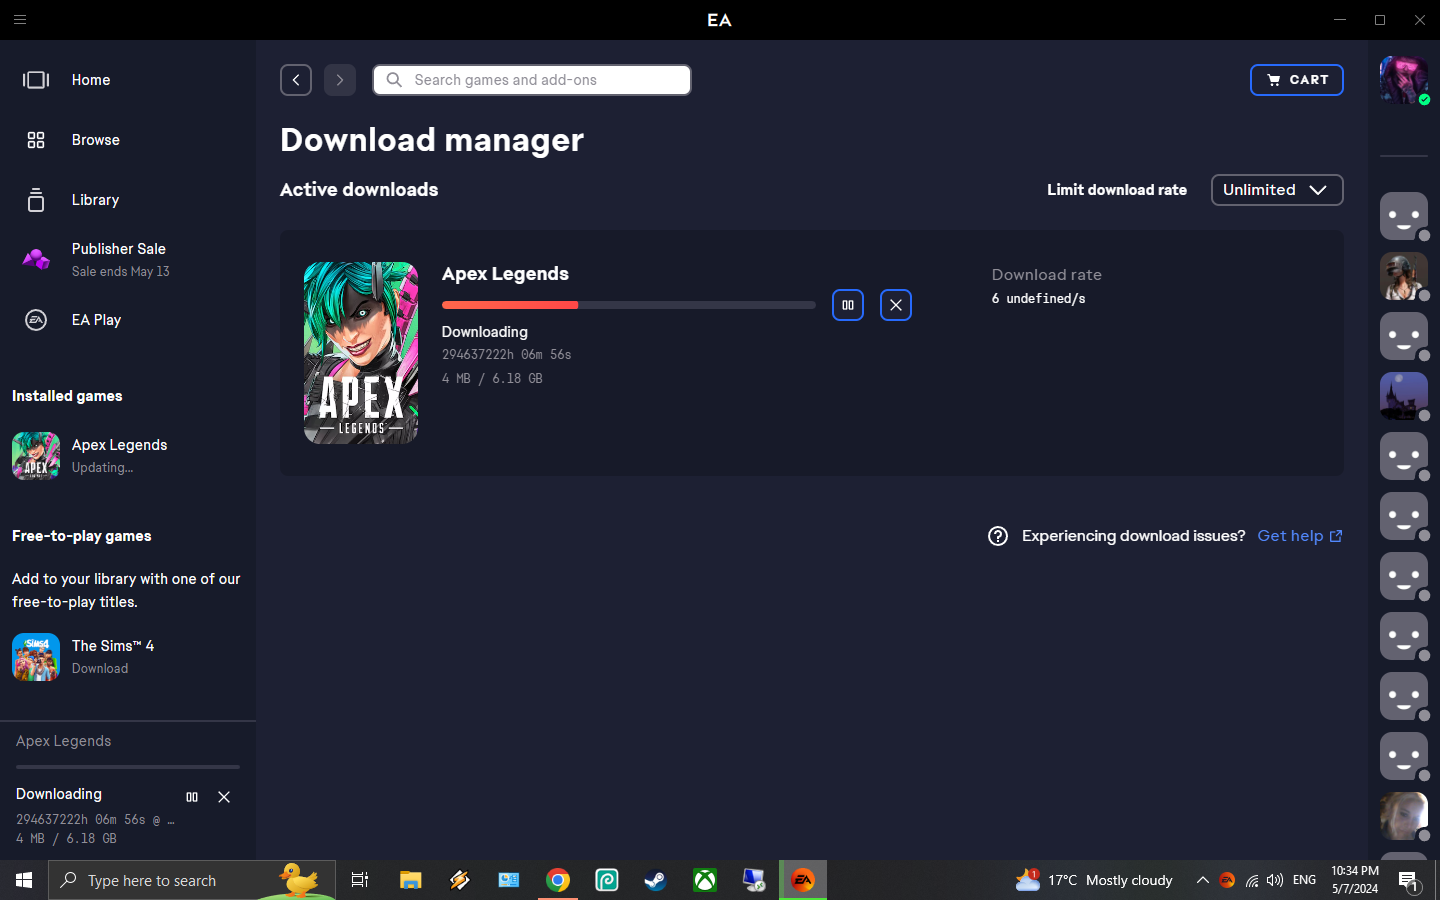The image size is (1440, 900).
Task: Open the Home section in sidebar
Action: (x=90, y=80)
